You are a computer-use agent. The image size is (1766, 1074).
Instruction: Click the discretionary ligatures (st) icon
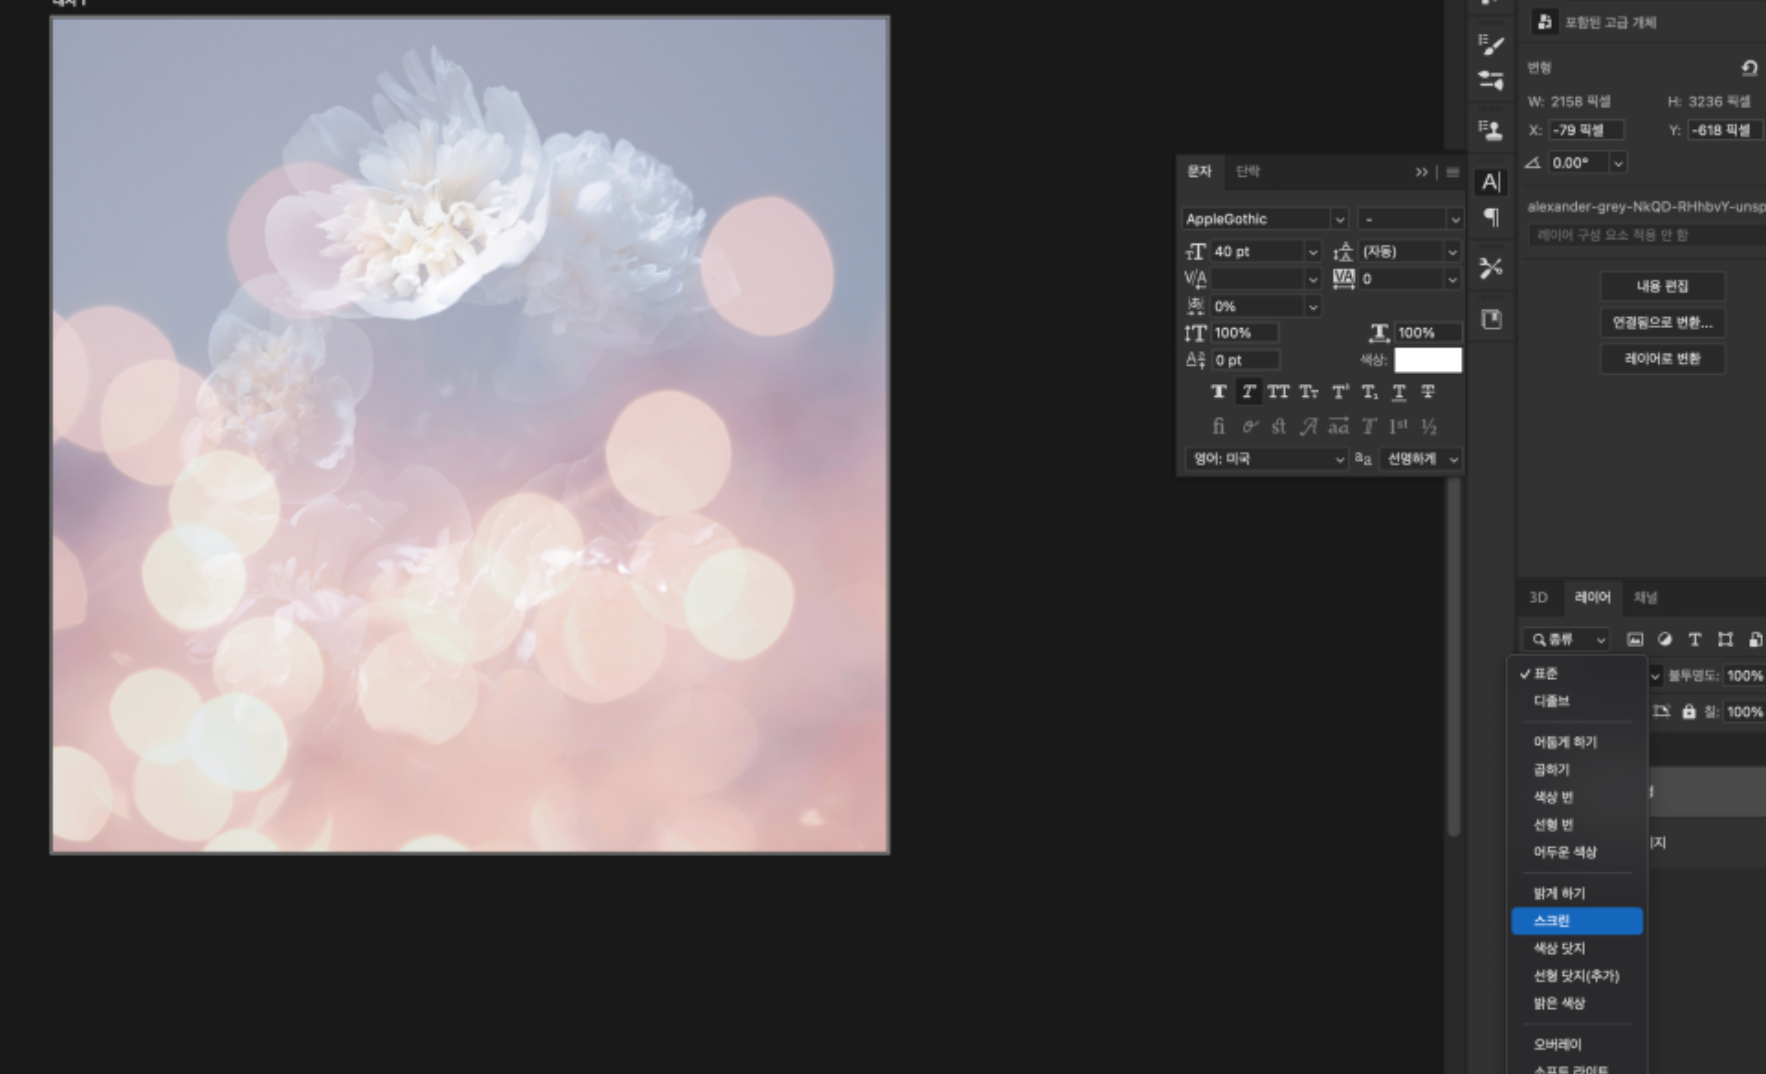(1278, 426)
